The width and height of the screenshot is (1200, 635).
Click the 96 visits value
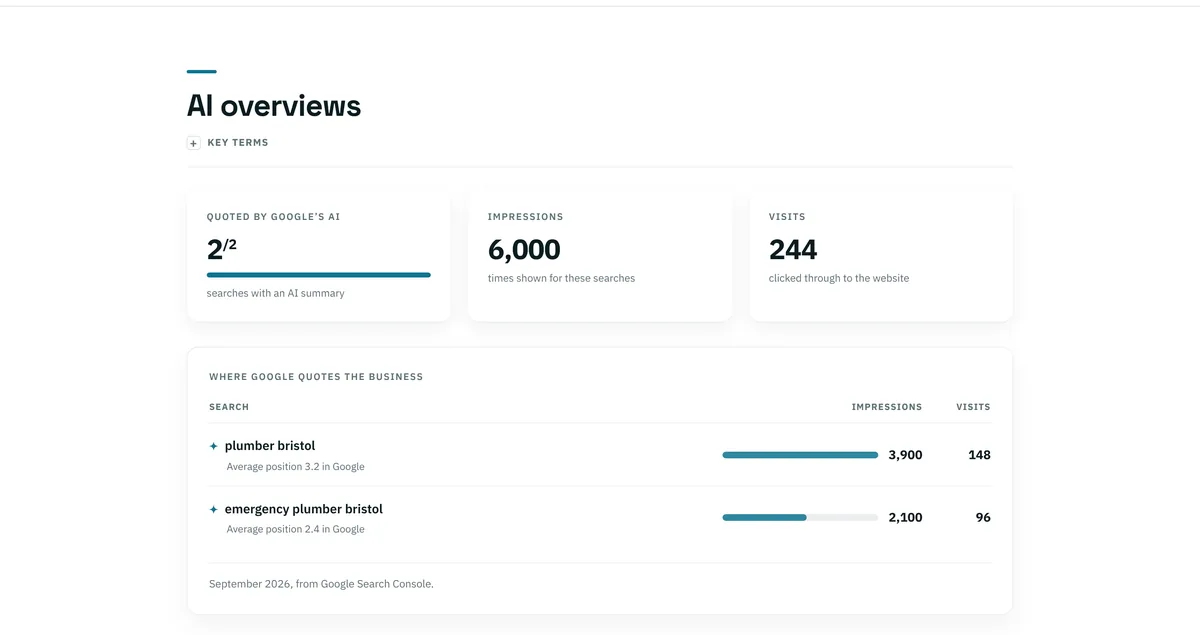coord(983,518)
